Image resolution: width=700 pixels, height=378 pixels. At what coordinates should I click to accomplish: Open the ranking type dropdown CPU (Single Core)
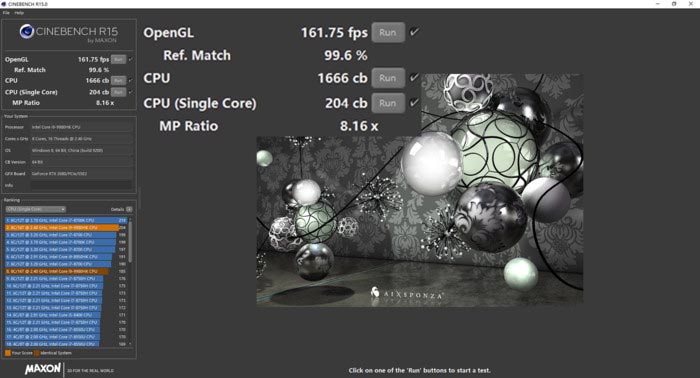[36, 209]
